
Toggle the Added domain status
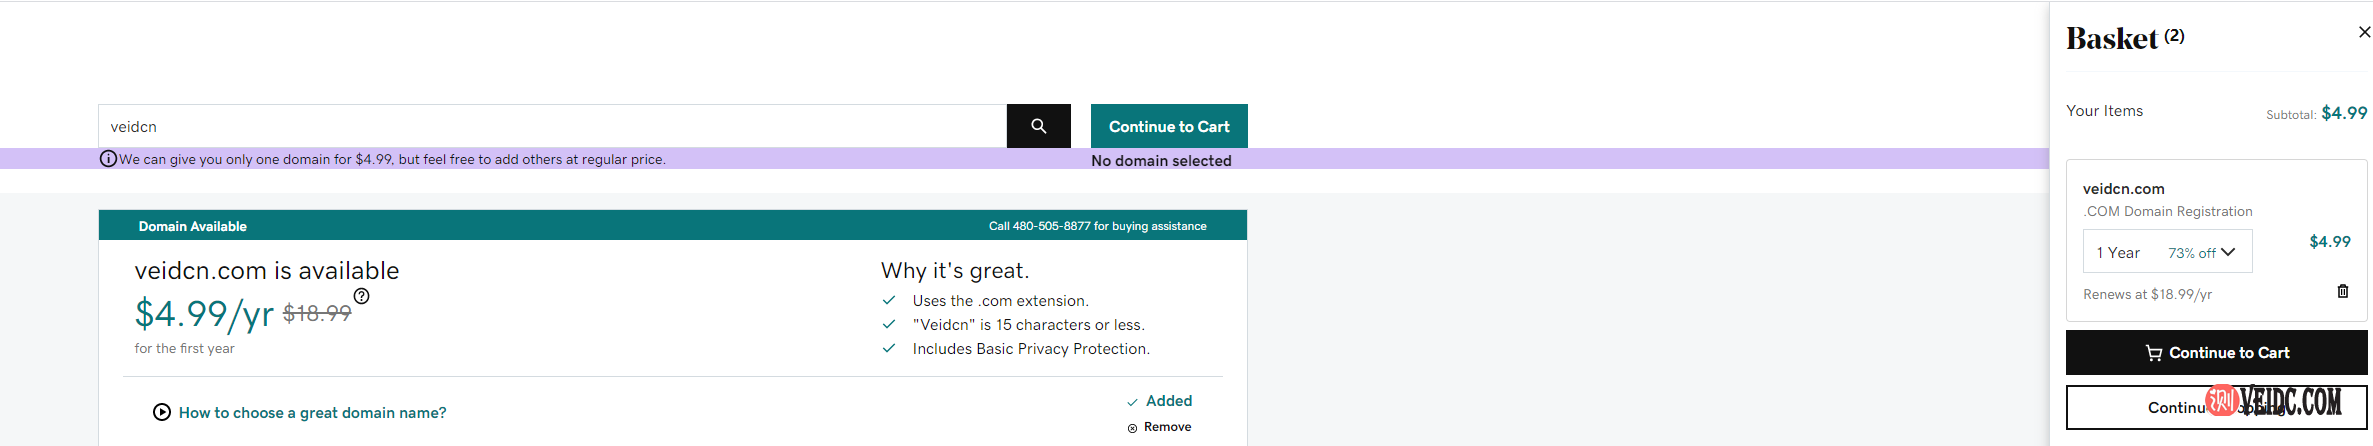click(1159, 401)
